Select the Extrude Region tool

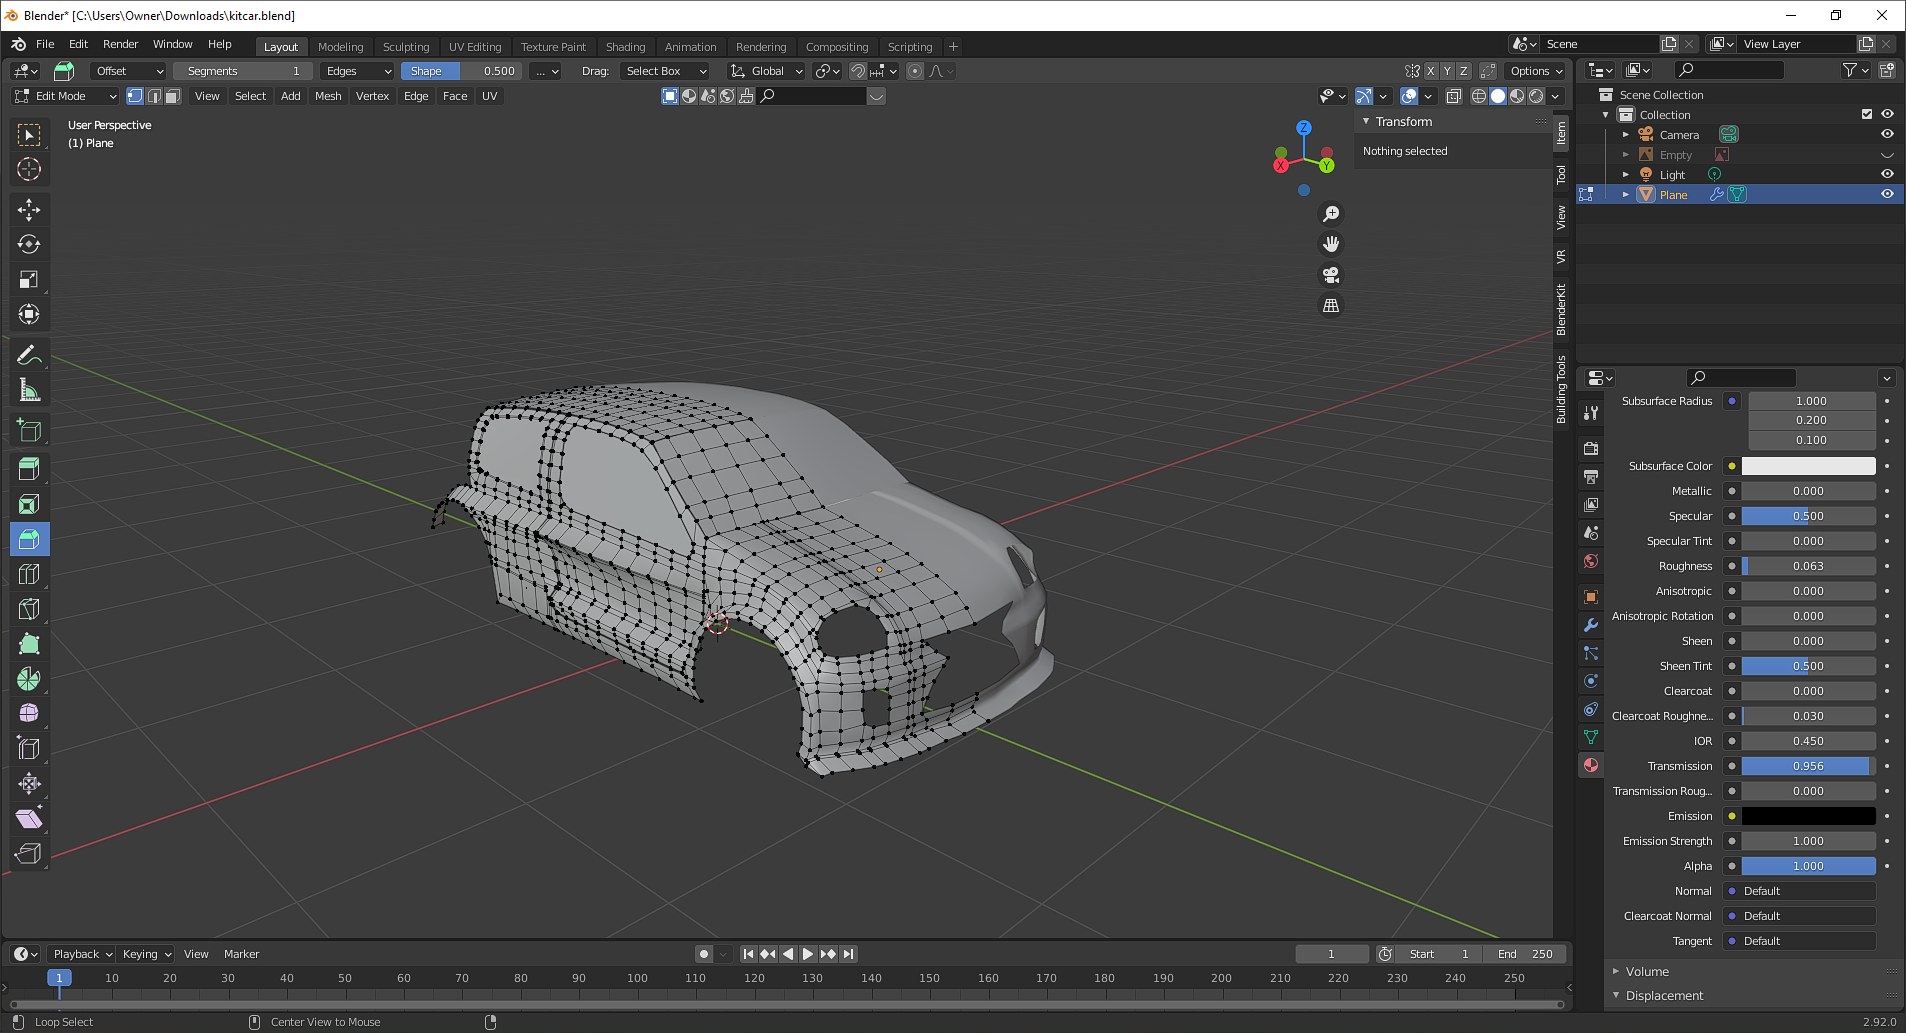(29, 468)
